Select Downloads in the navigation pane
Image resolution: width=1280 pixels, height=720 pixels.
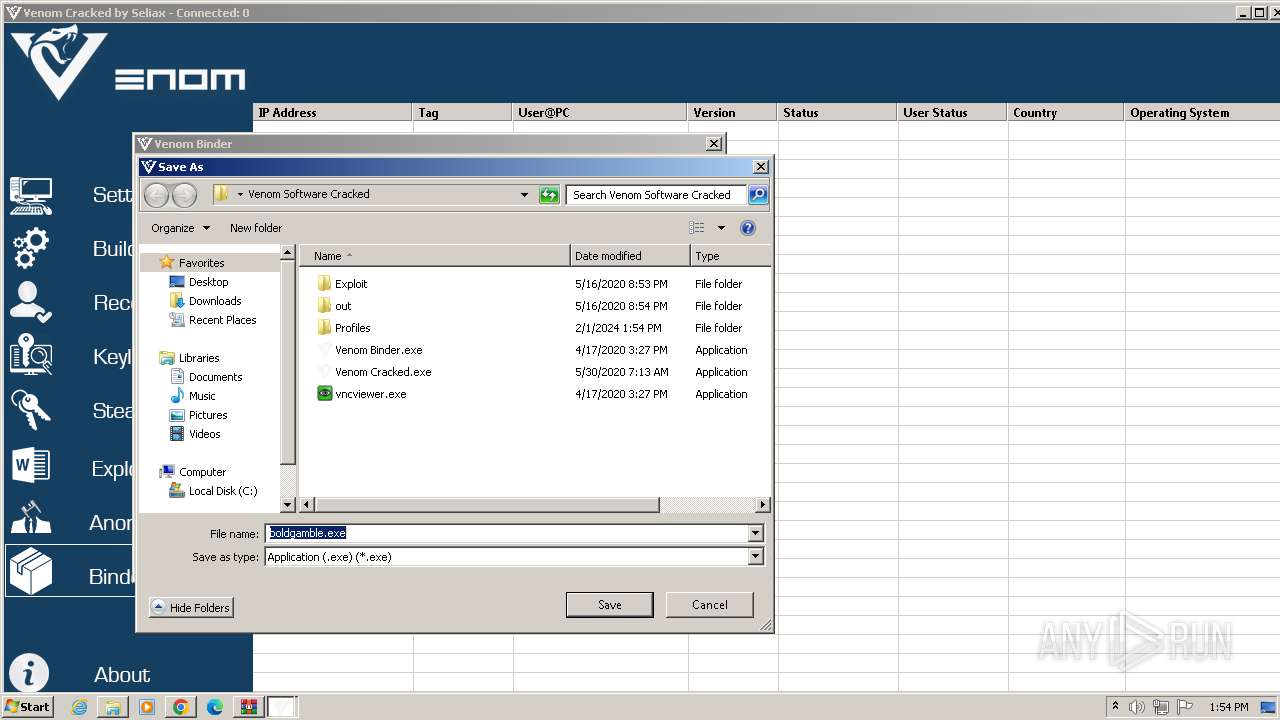tap(215, 301)
